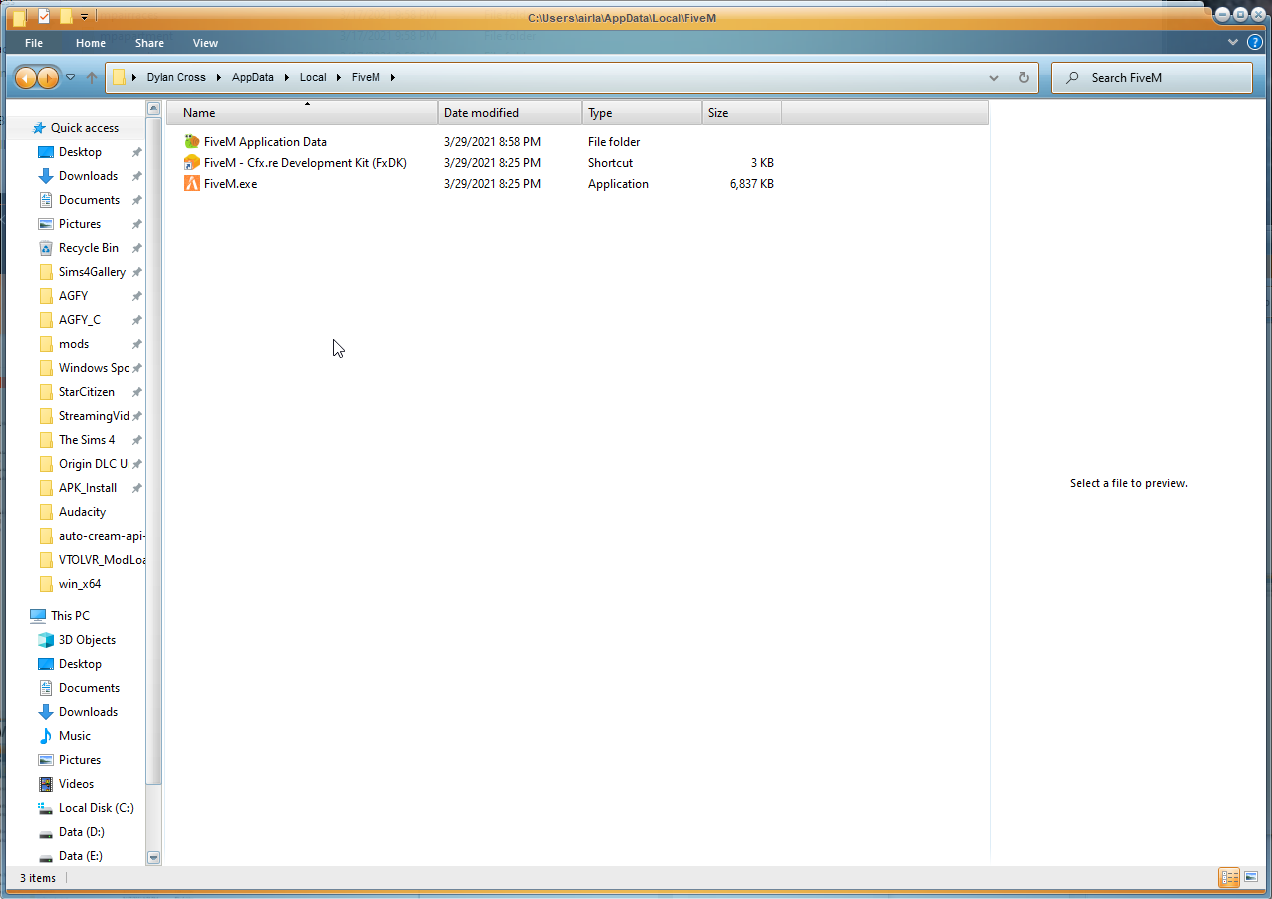
Task: Refresh the FiveM folder view
Action: [1023, 77]
